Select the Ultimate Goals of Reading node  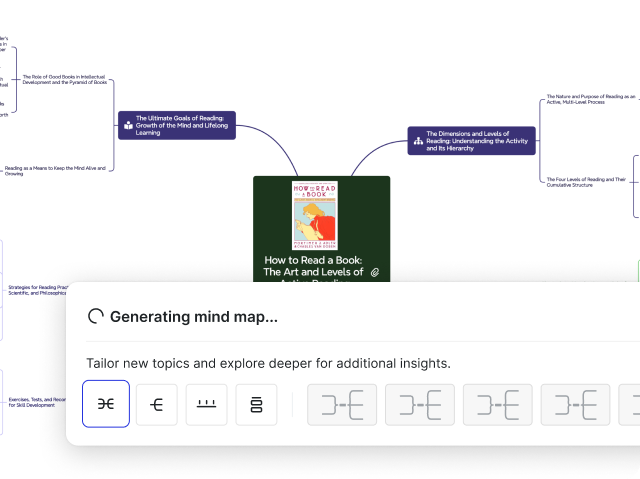(177, 125)
